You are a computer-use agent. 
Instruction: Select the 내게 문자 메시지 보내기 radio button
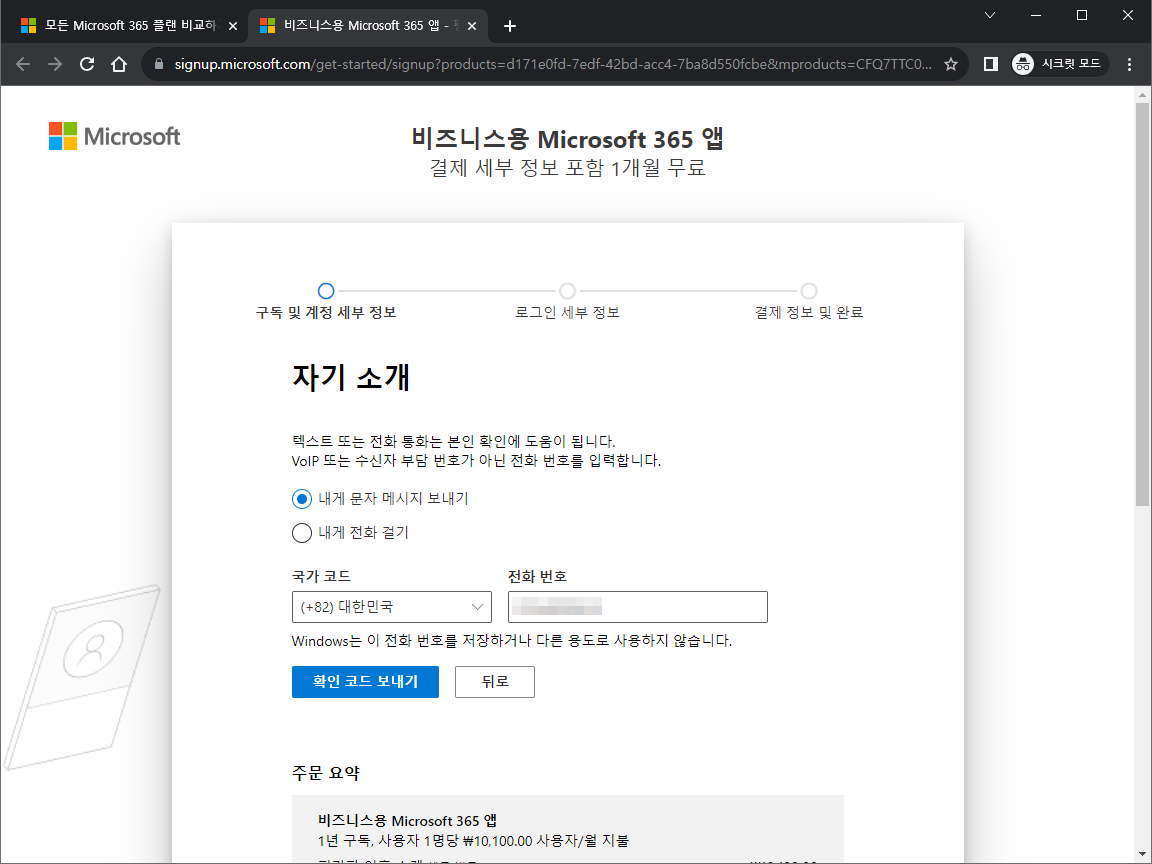(301, 499)
